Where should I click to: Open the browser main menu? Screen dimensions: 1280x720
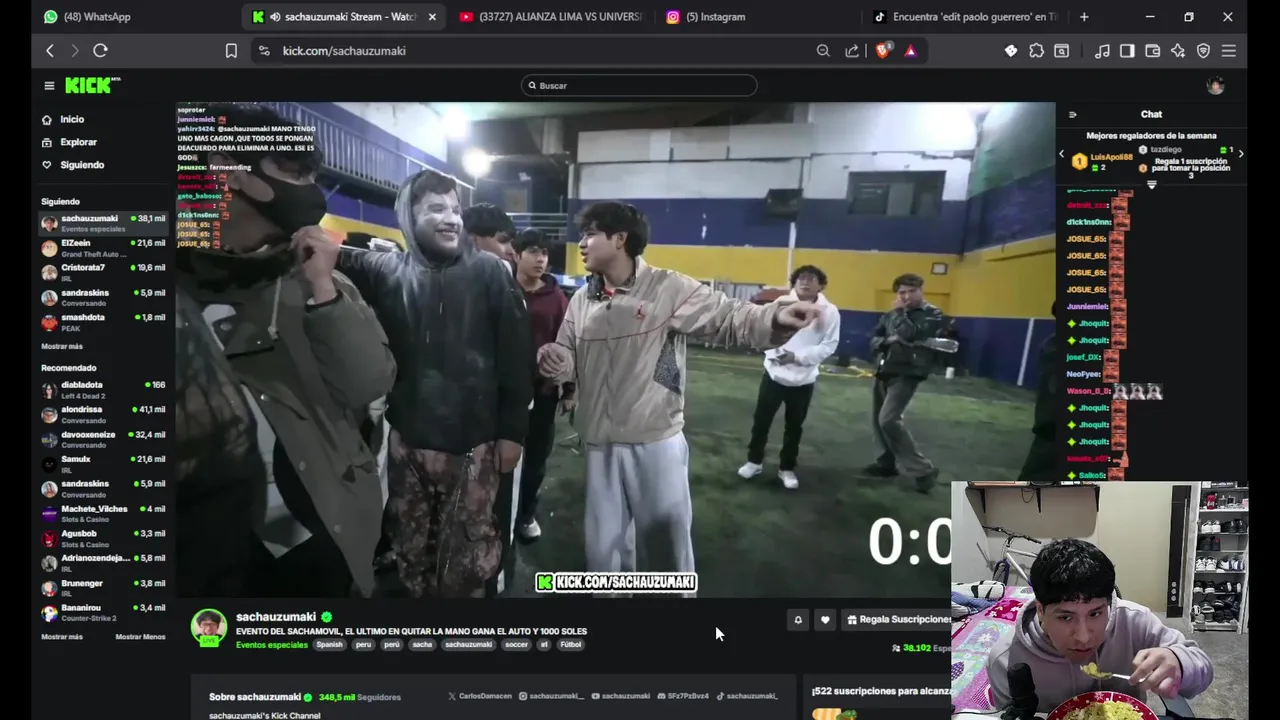pos(1229,51)
